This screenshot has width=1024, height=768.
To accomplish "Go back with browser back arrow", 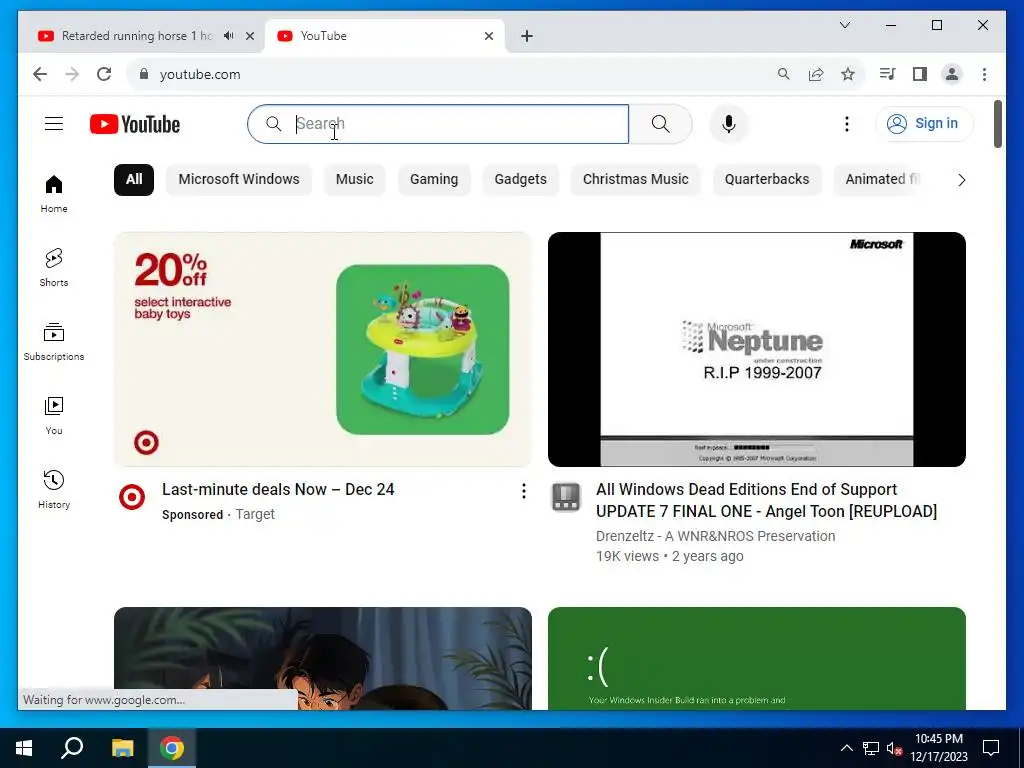I will point(40,74).
